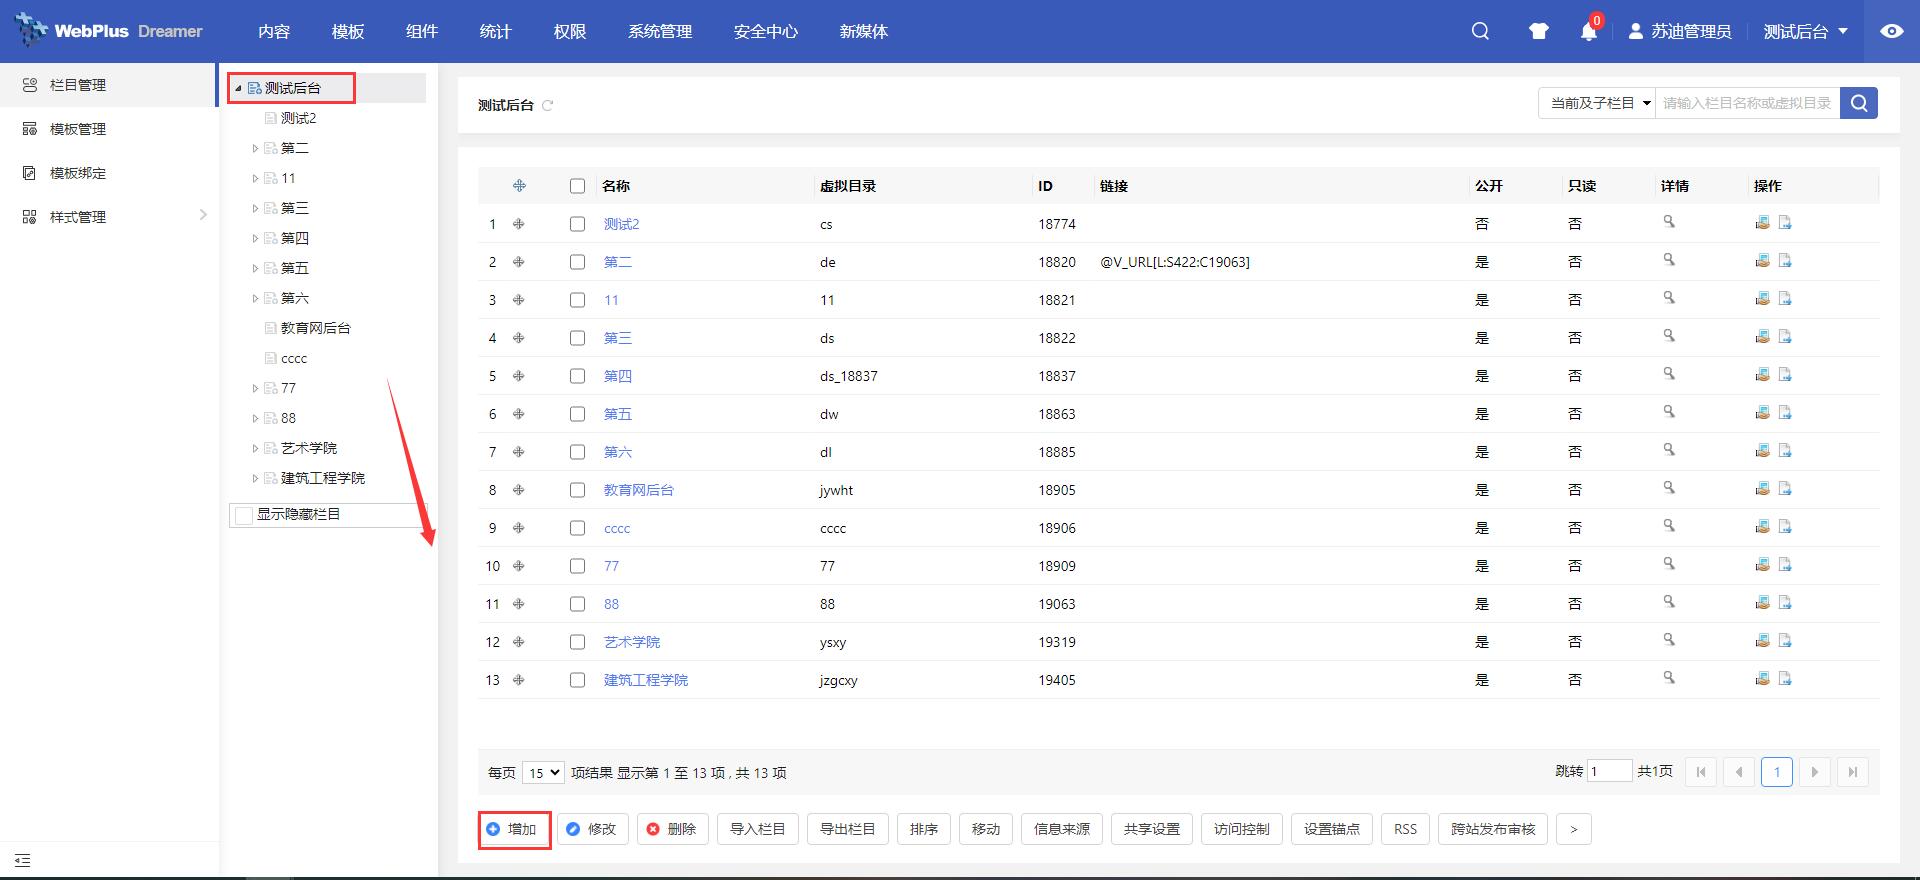Click the 跳转 page number field

[x=1610, y=771]
